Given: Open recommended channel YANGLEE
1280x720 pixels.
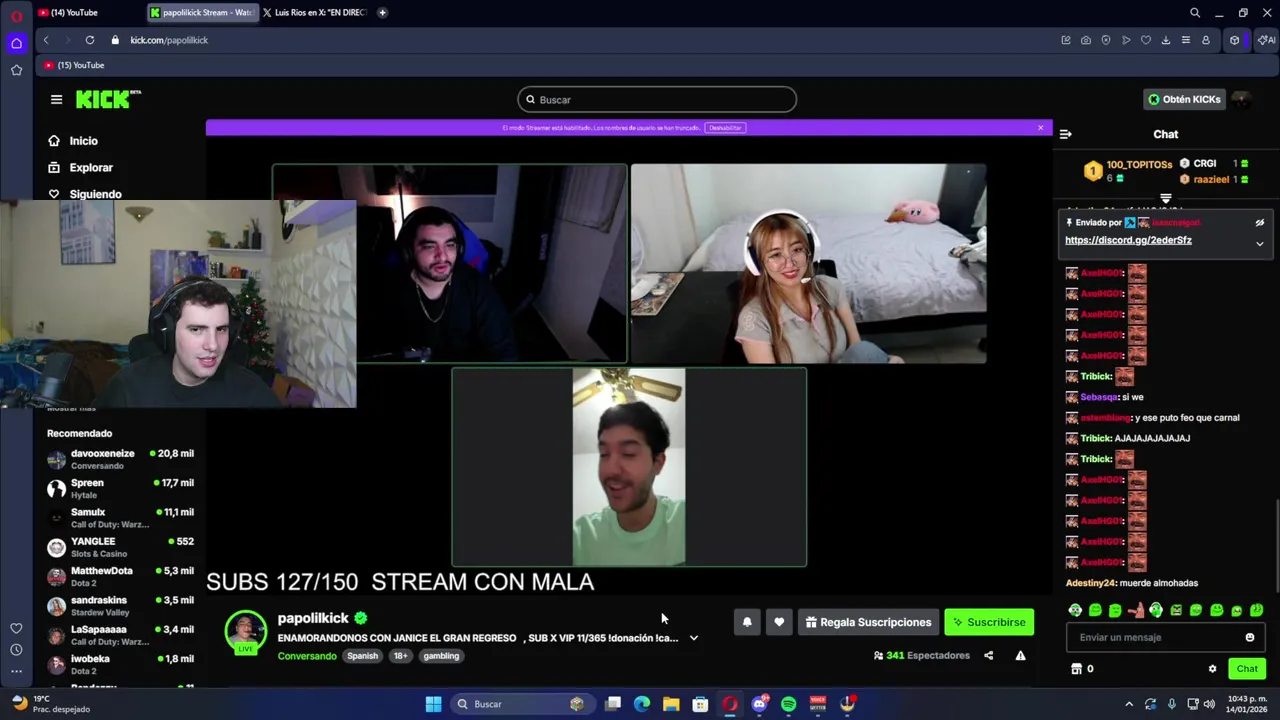Looking at the screenshot, I should [120, 547].
